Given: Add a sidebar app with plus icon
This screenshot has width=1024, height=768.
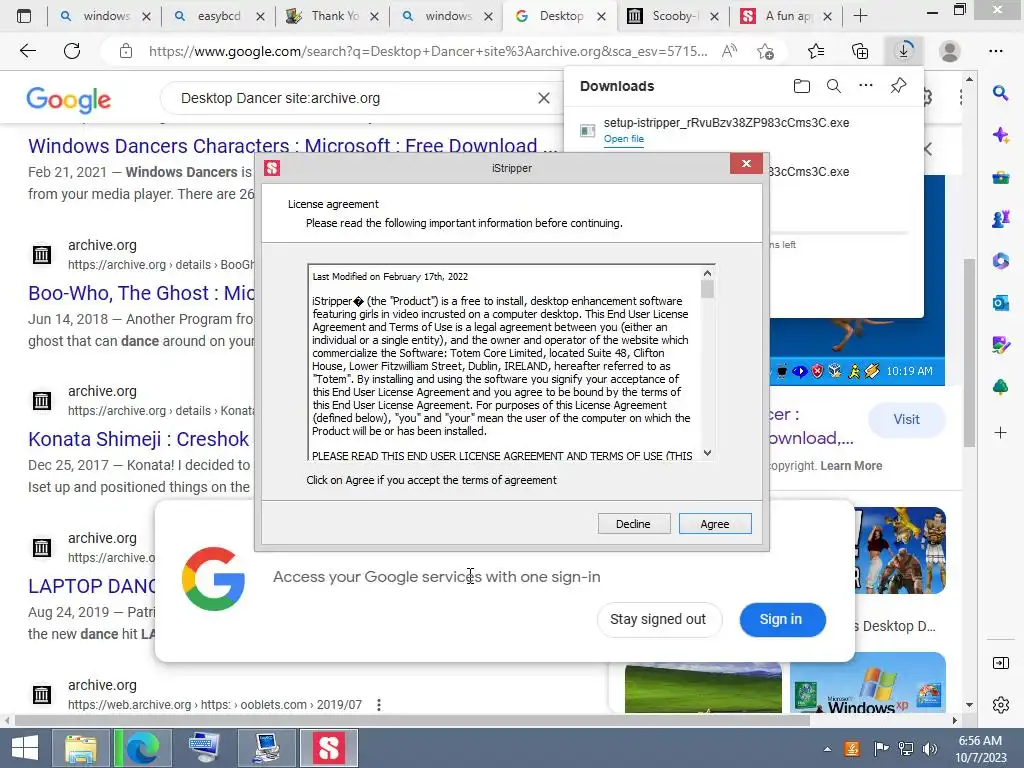Looking at the screenshot, I should pyautogui.click(x=1000, y=432).
